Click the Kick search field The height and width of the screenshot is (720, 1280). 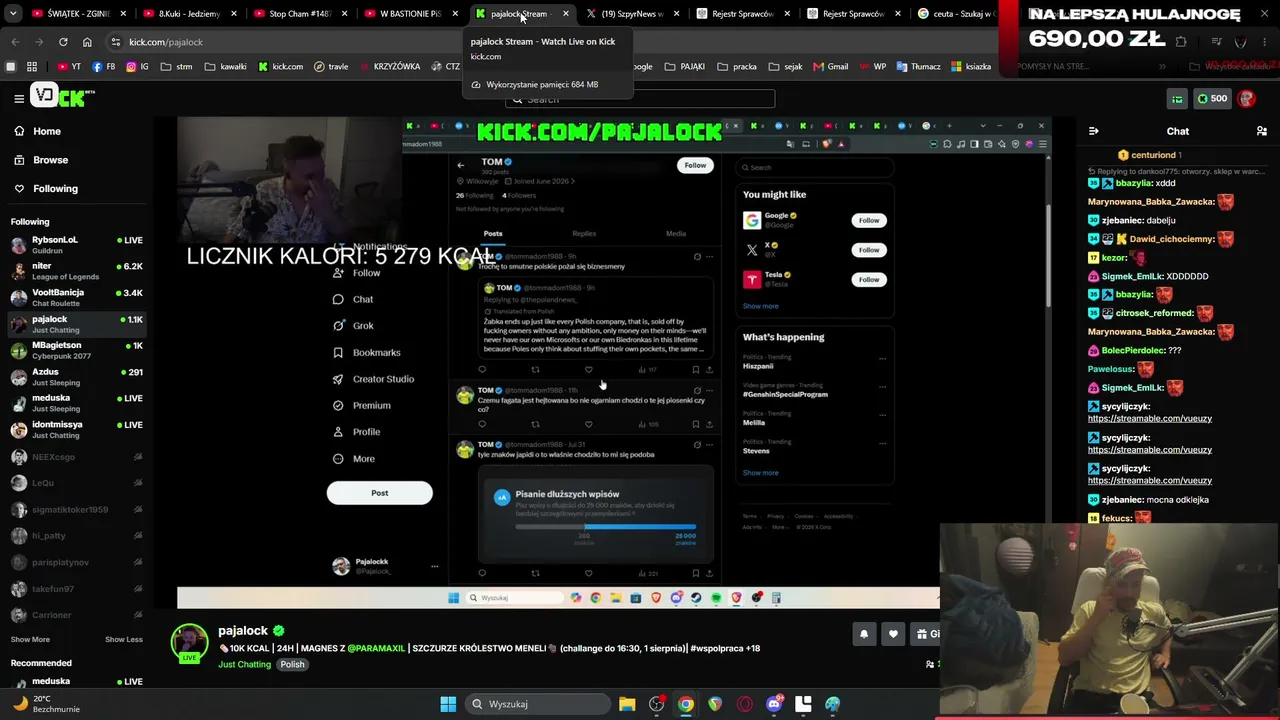point(640,99)
